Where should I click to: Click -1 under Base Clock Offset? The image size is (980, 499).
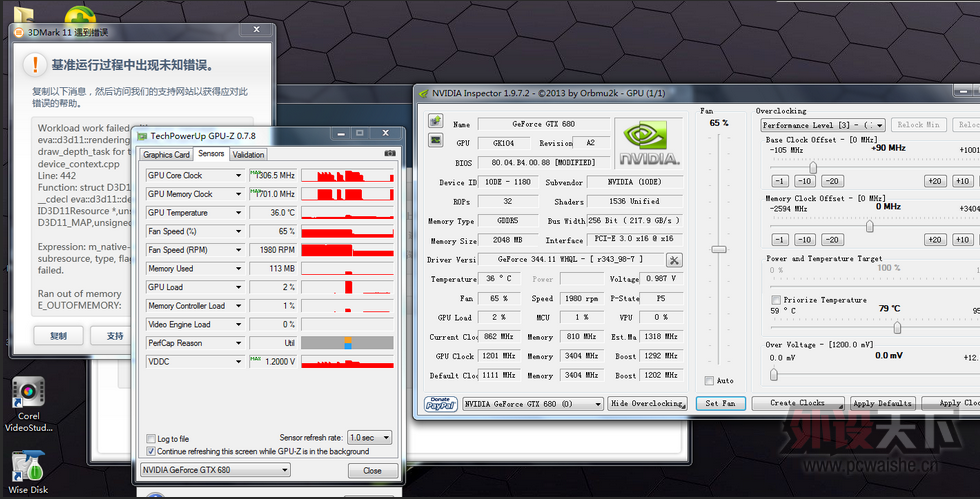780,181
